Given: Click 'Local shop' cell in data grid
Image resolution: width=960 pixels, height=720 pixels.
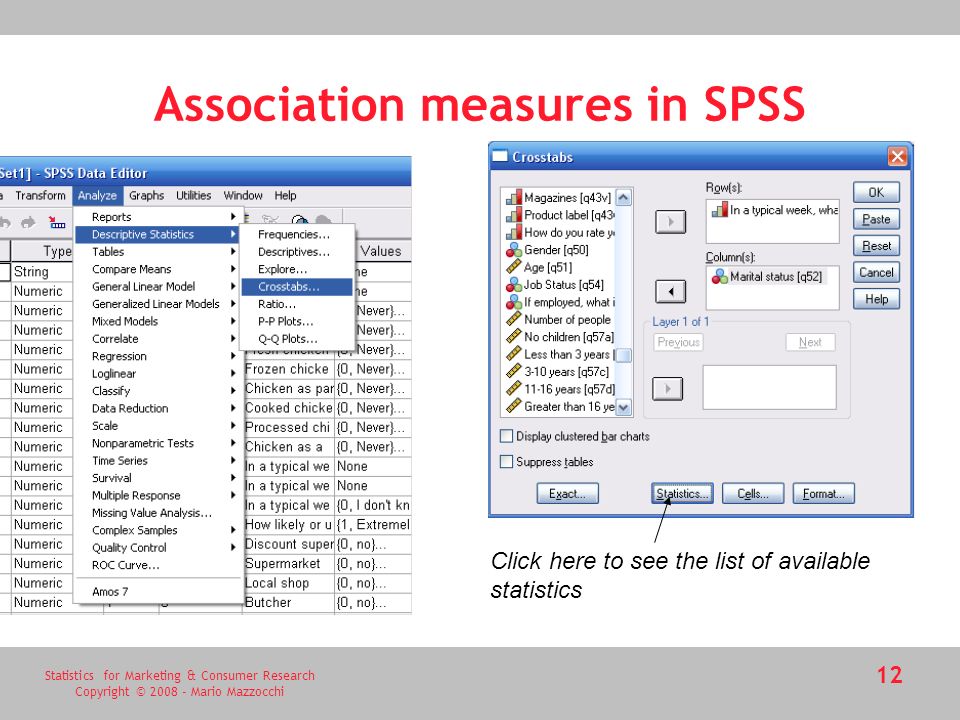Looking at the screenshot, I should tap(289, 583).
